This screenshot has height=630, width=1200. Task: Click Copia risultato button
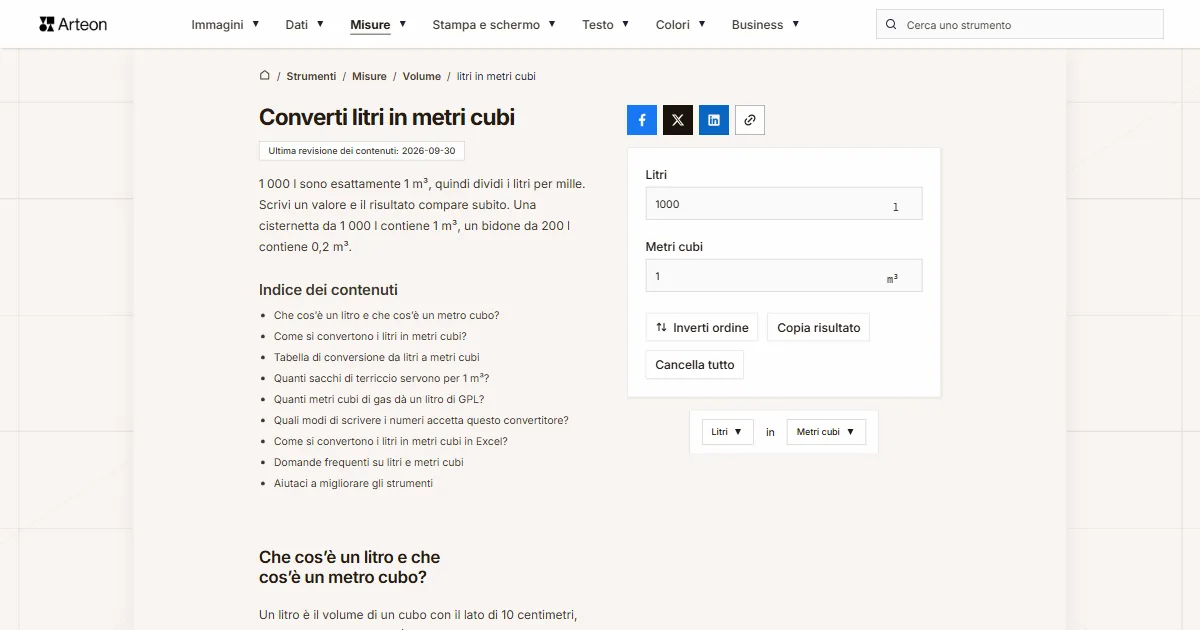(x=819, y=328)
